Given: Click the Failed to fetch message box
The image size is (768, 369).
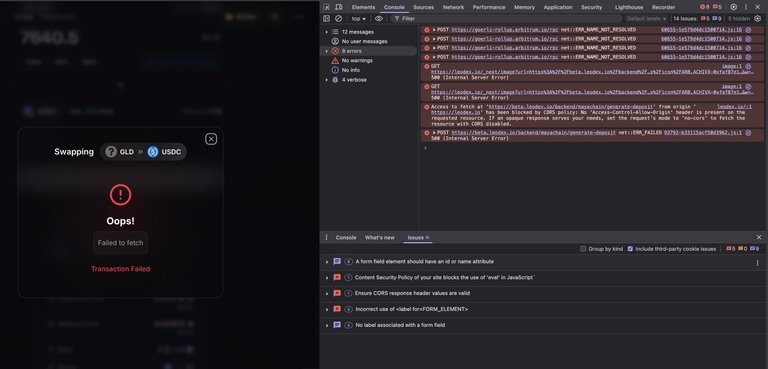Looking at the screenshot, I should click(x=120, y=243).
